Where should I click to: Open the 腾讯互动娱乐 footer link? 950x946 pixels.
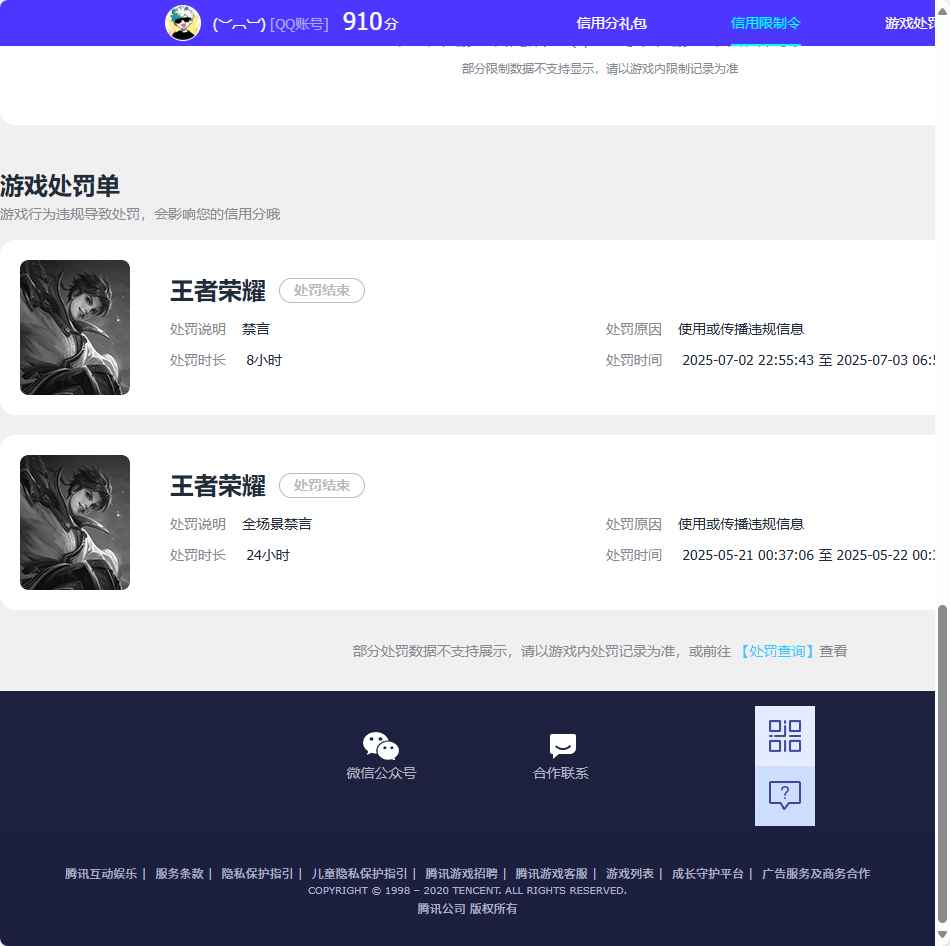point(101,873)
